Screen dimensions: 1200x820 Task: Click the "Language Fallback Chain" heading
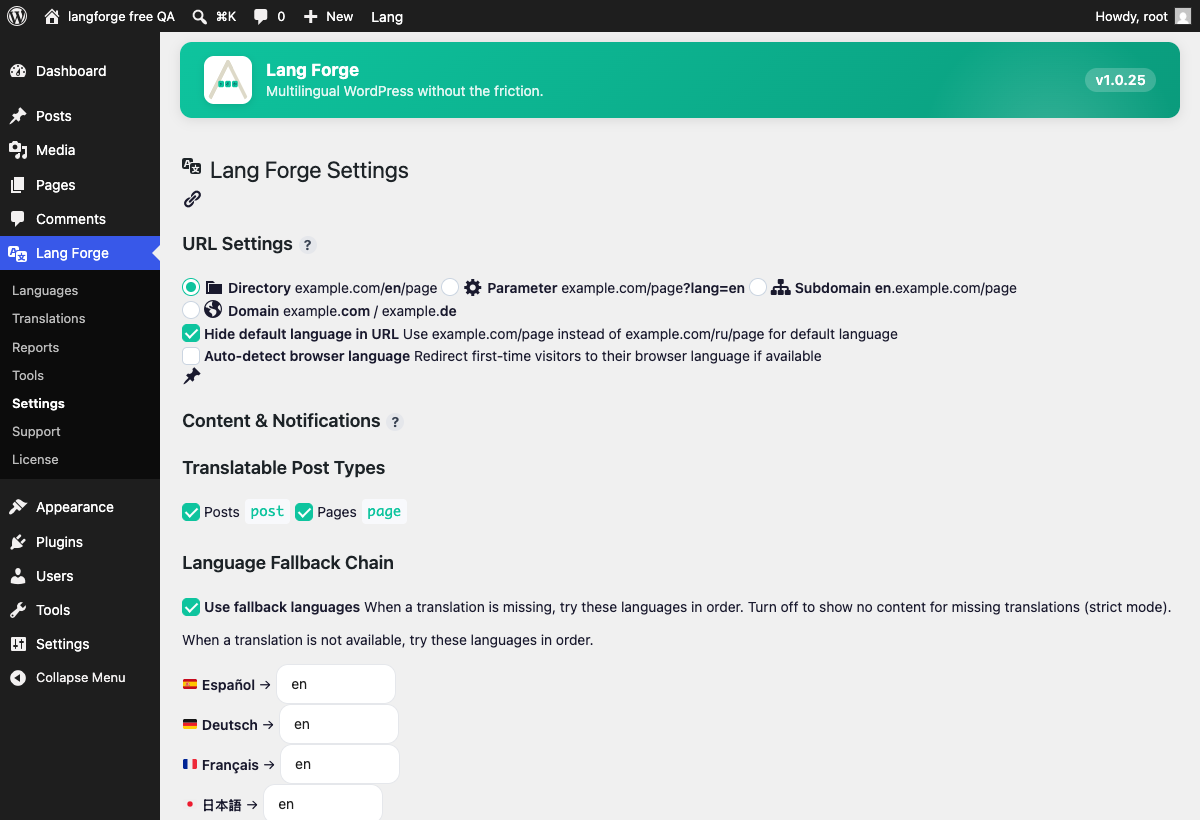288,563
